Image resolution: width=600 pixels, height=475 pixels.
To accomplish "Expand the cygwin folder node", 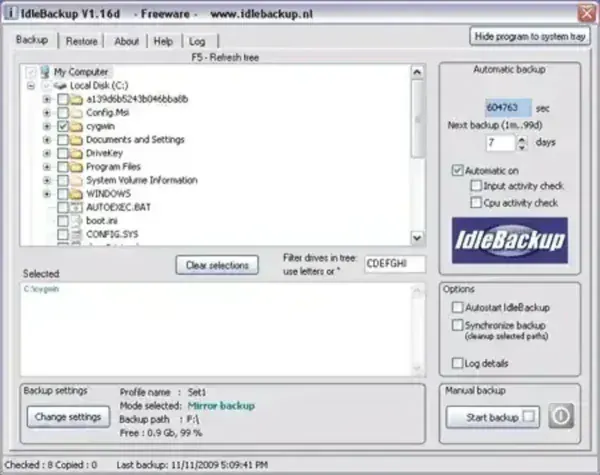I will click(47, 126).
